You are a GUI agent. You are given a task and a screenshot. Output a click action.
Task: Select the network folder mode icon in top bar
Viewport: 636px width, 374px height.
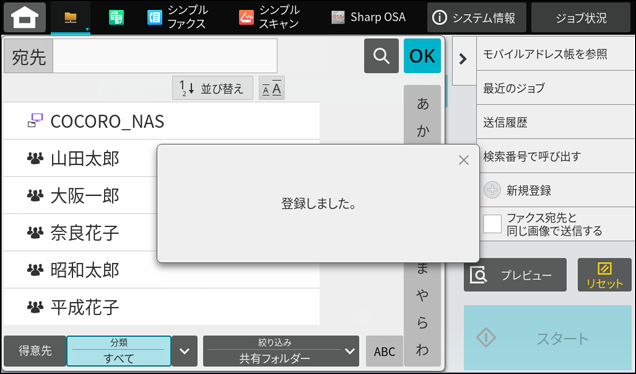point(71,17)
